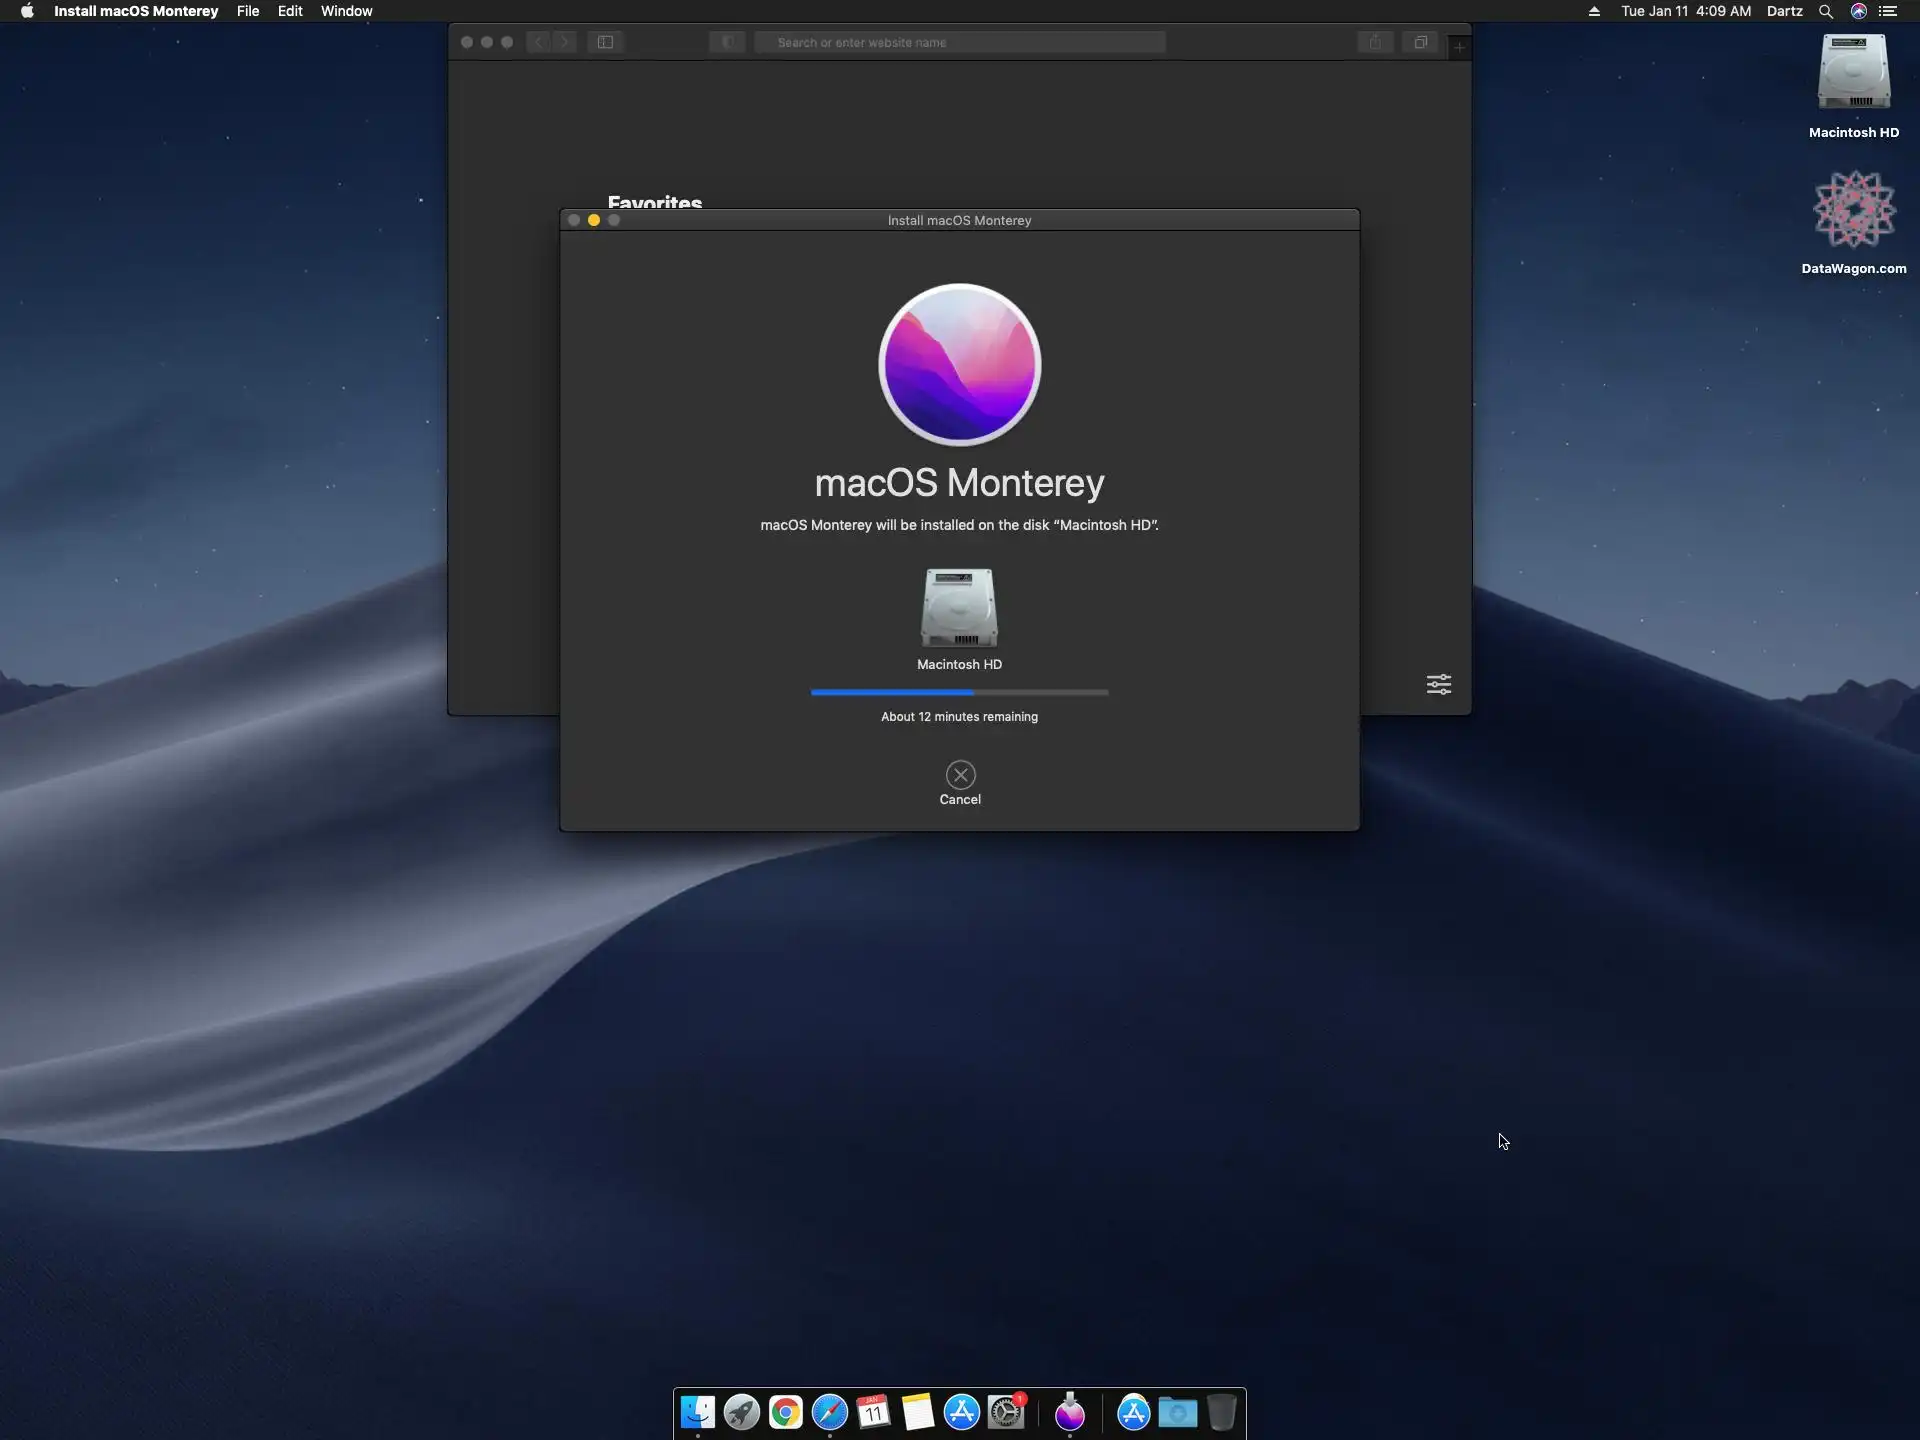Toggle Safari start page settings sliders

coord(1438,684)
